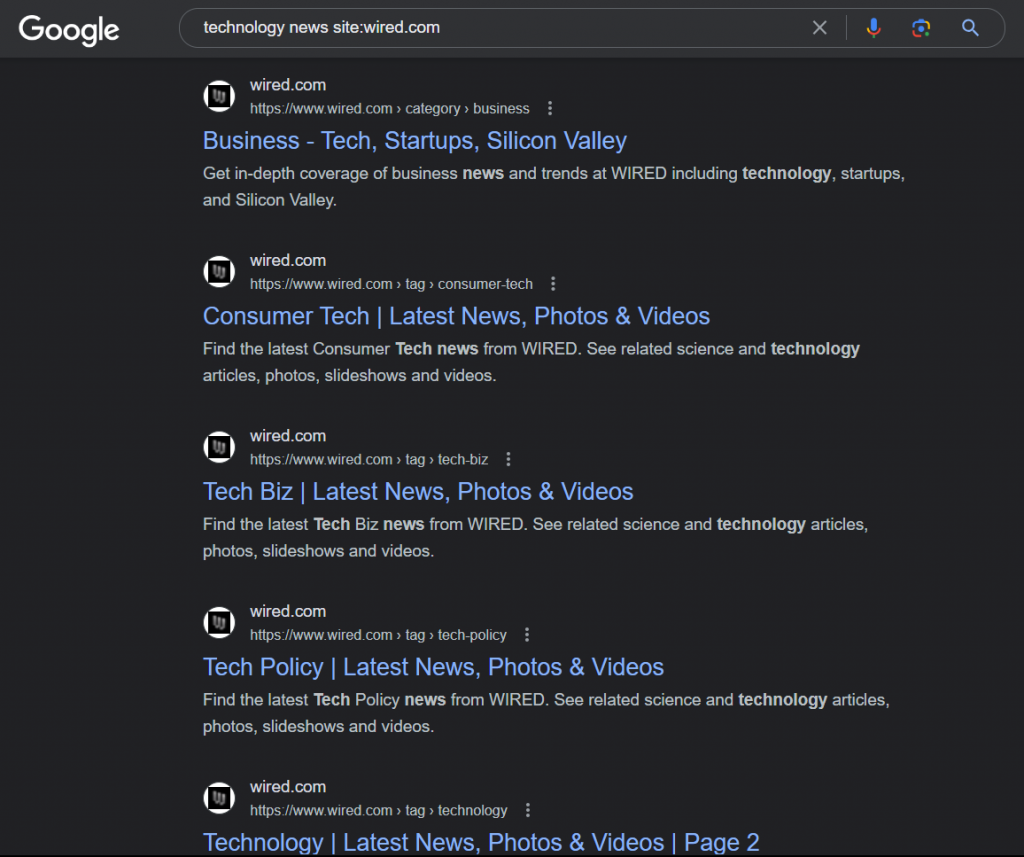Open 'Technology | Latest News ... Page 2' result

(481, 843)
